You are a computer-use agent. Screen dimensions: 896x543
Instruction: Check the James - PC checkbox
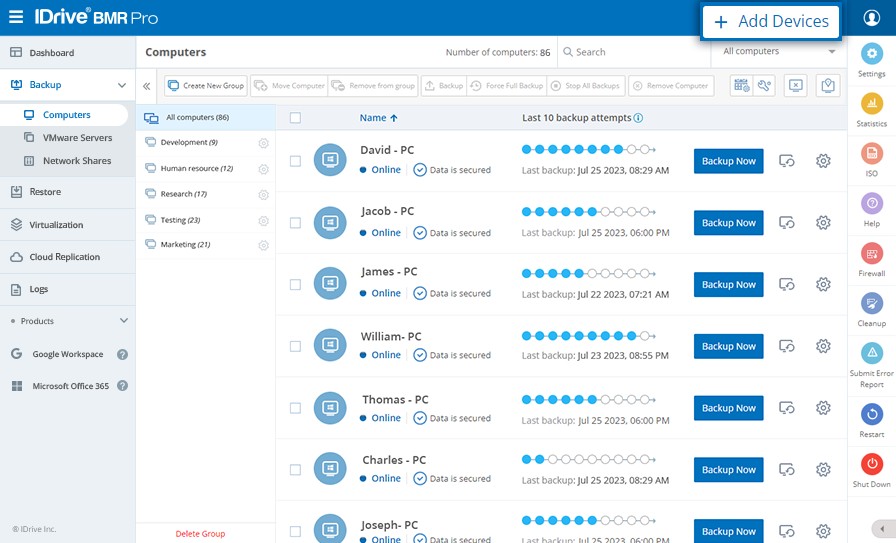[295, 284]
